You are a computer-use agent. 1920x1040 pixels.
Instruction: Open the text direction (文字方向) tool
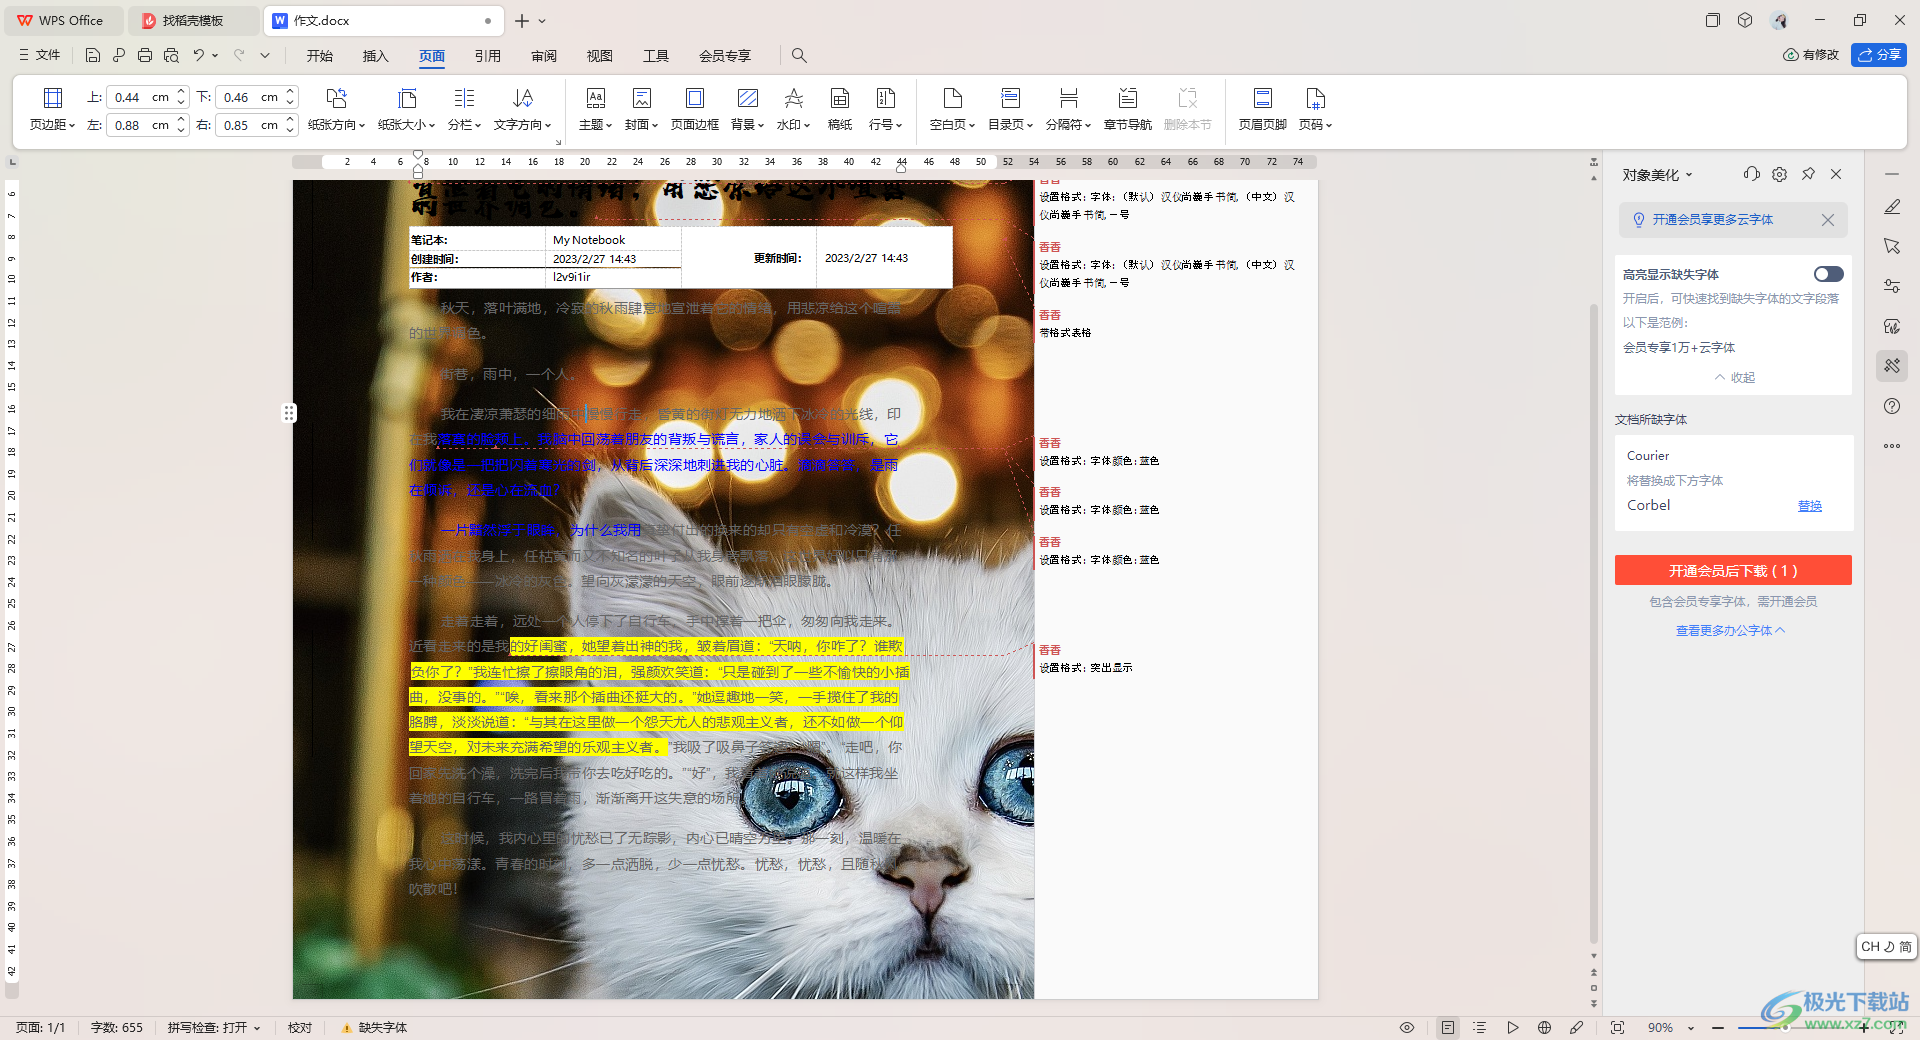pyautogui.click(x=522, y=109)
